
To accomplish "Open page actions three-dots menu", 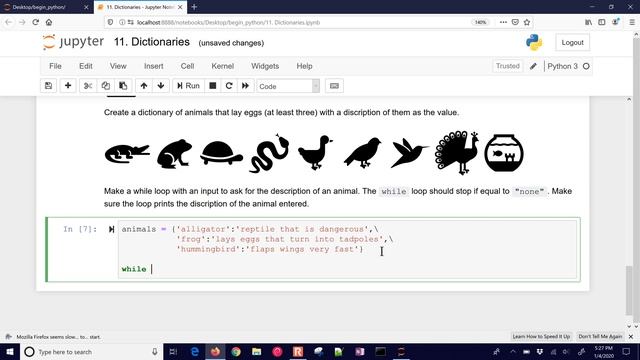I will pos(503,22).
